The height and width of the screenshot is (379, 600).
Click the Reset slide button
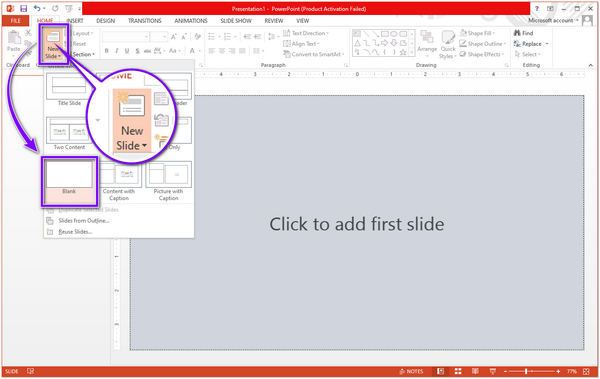click(x=79, y=44)
